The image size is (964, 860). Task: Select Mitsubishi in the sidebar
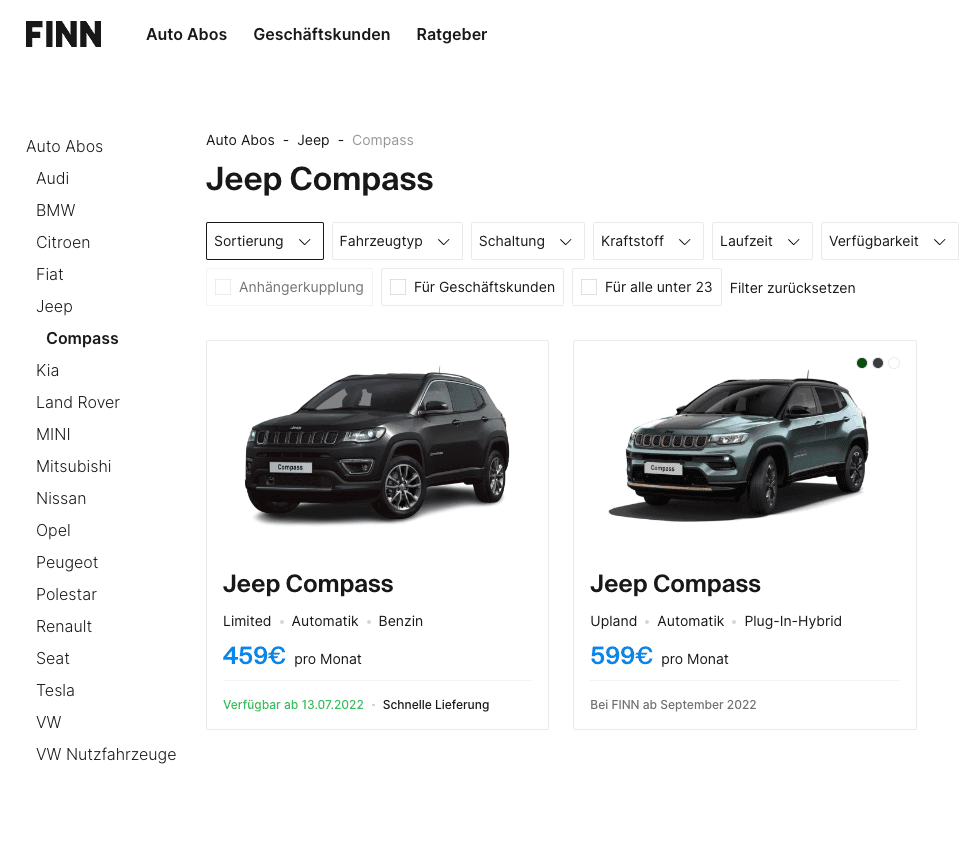(74, 466)
